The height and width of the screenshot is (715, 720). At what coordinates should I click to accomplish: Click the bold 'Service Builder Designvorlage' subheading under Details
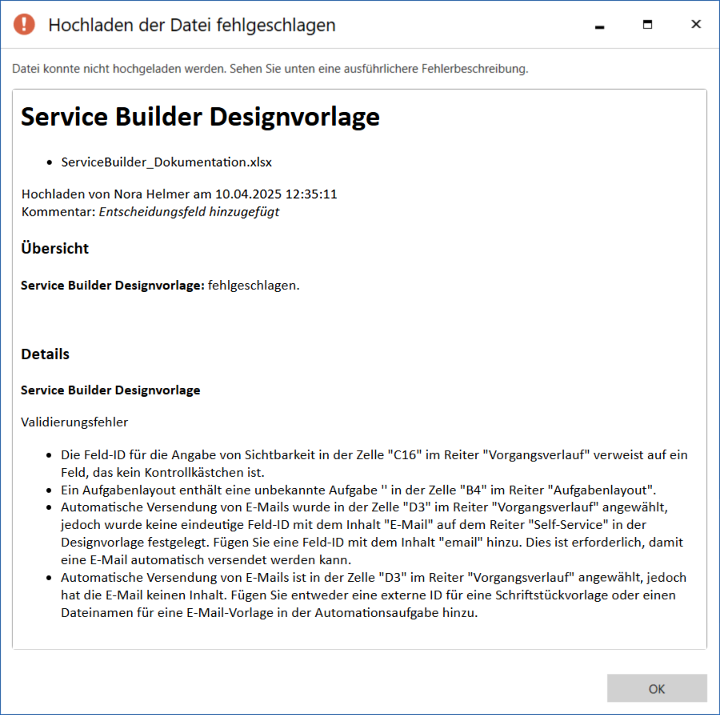point(110,389)
